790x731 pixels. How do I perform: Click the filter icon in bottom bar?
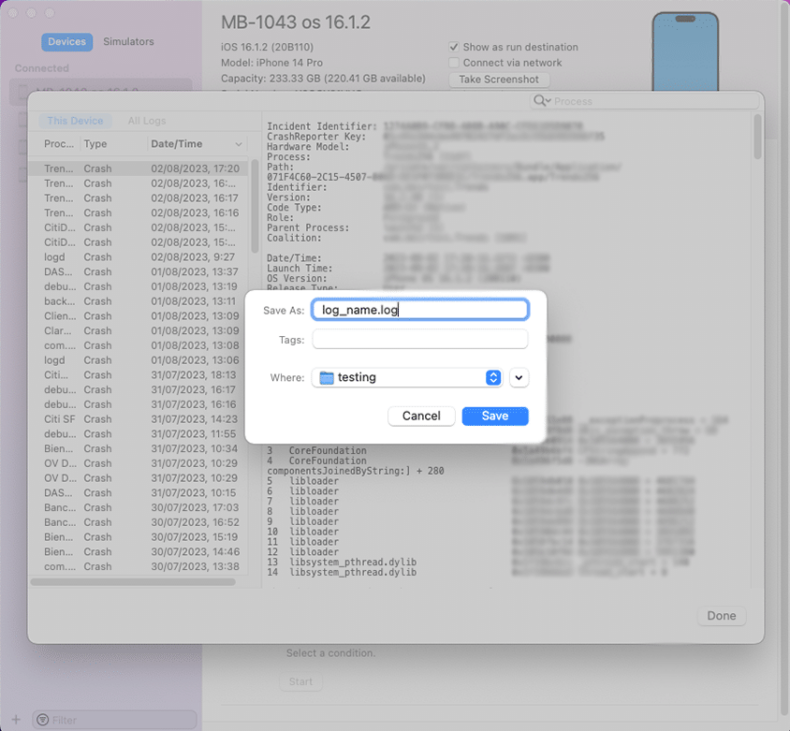click(x=42, y=719)
